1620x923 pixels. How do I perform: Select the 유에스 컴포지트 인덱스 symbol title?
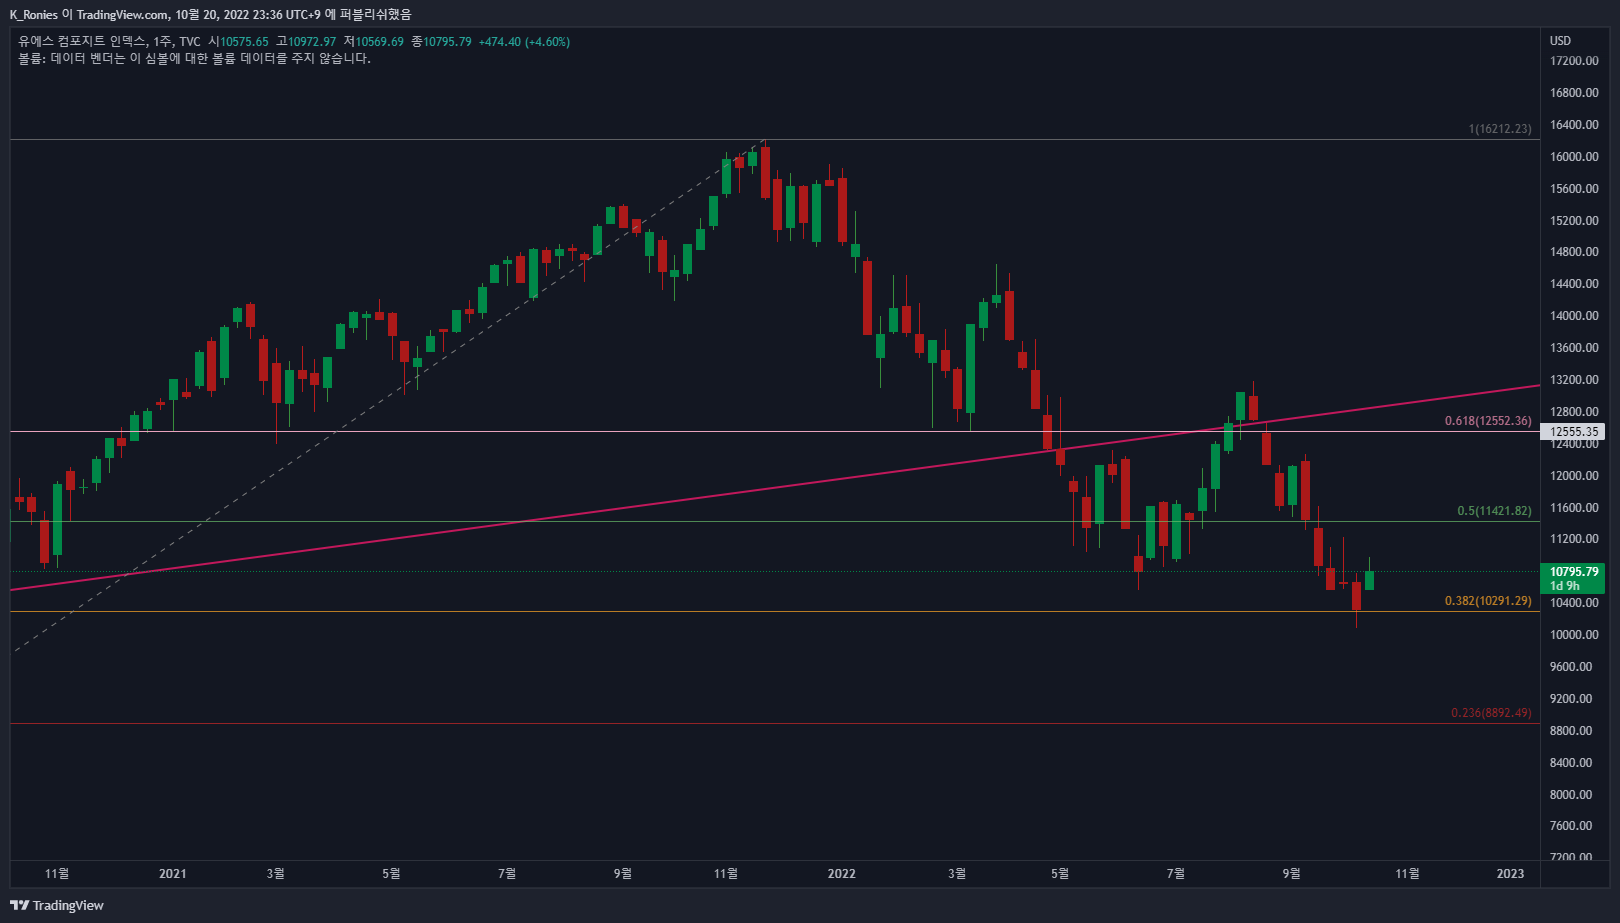[x=81, y=41]
